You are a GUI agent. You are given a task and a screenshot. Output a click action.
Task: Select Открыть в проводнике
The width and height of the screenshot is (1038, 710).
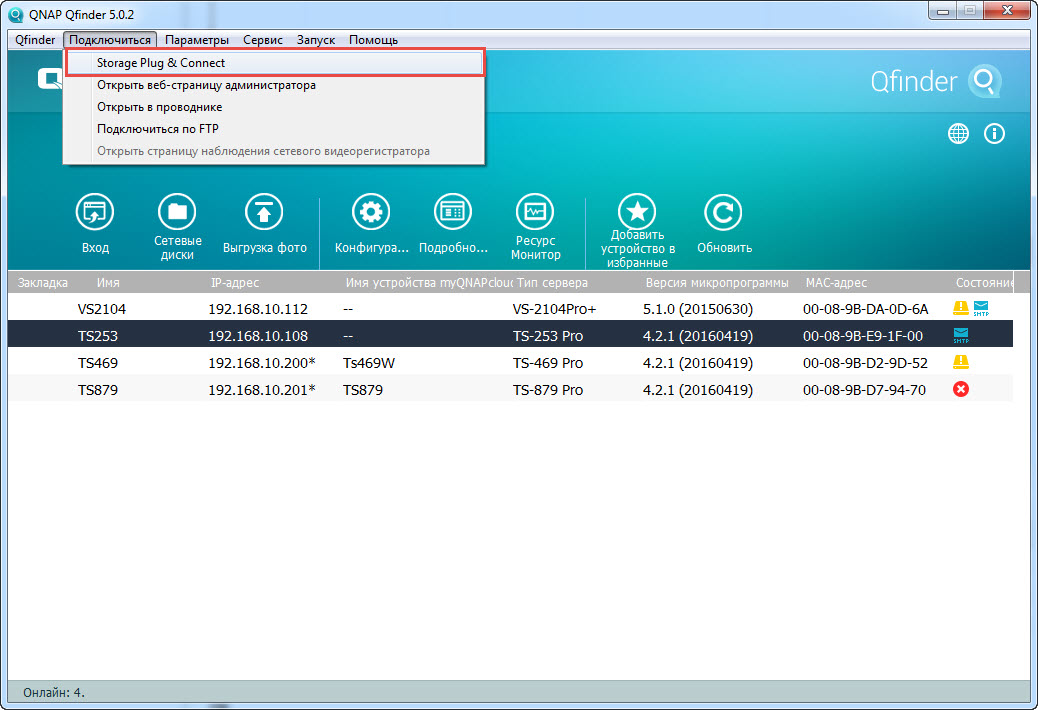click(x=275, y=107)
